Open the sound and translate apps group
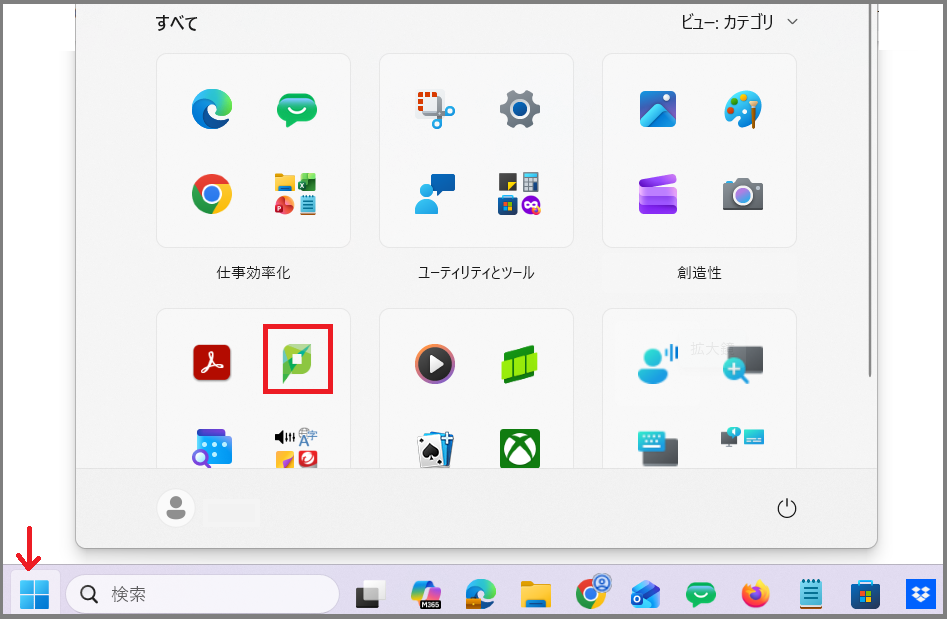This screenshot has height=619, width=947. coord(297,448)
